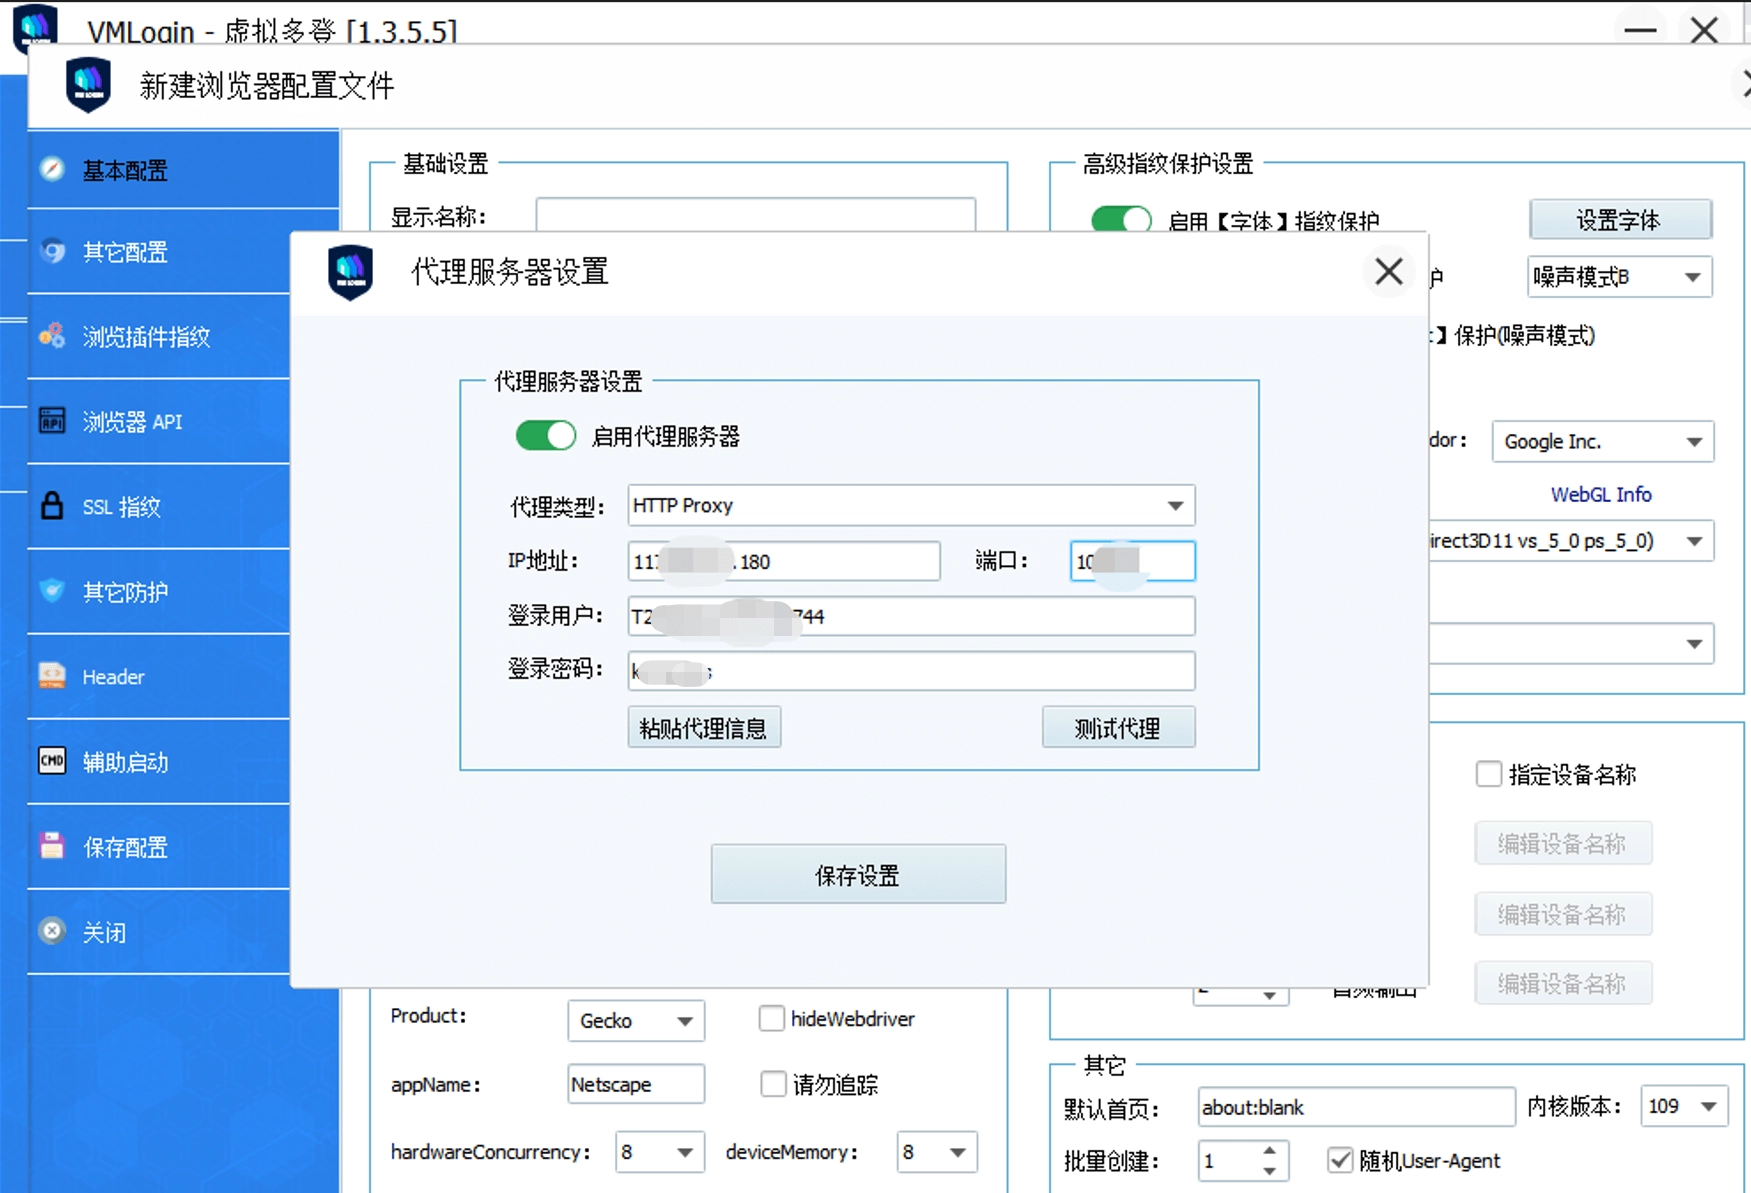Viewport: 1751px width, 1193px height.
Task: Click the floppy disk icon for 保存配置
Action: (x=52, y=846)
